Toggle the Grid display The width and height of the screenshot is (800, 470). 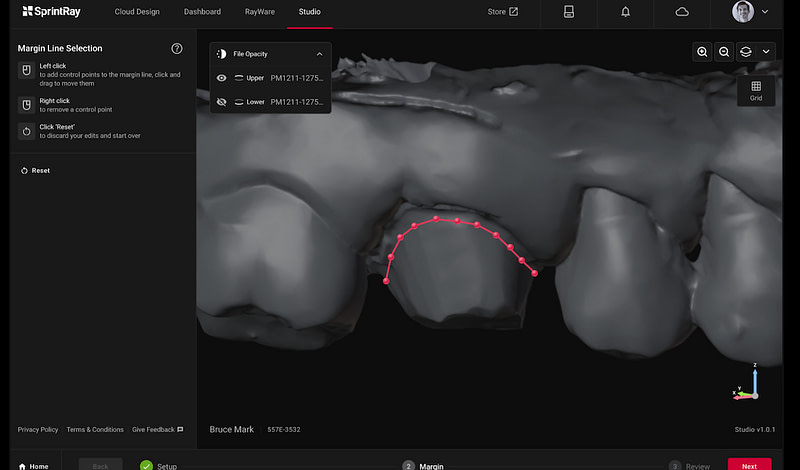755,91
